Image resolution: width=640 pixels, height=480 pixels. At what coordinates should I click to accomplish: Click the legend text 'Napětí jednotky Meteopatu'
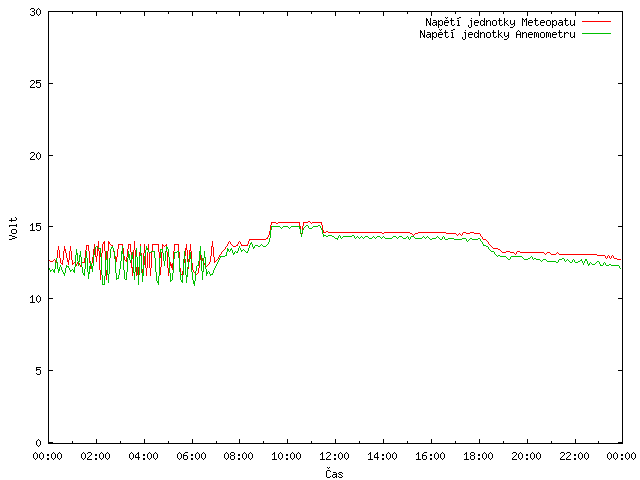(x=500, y=22)
